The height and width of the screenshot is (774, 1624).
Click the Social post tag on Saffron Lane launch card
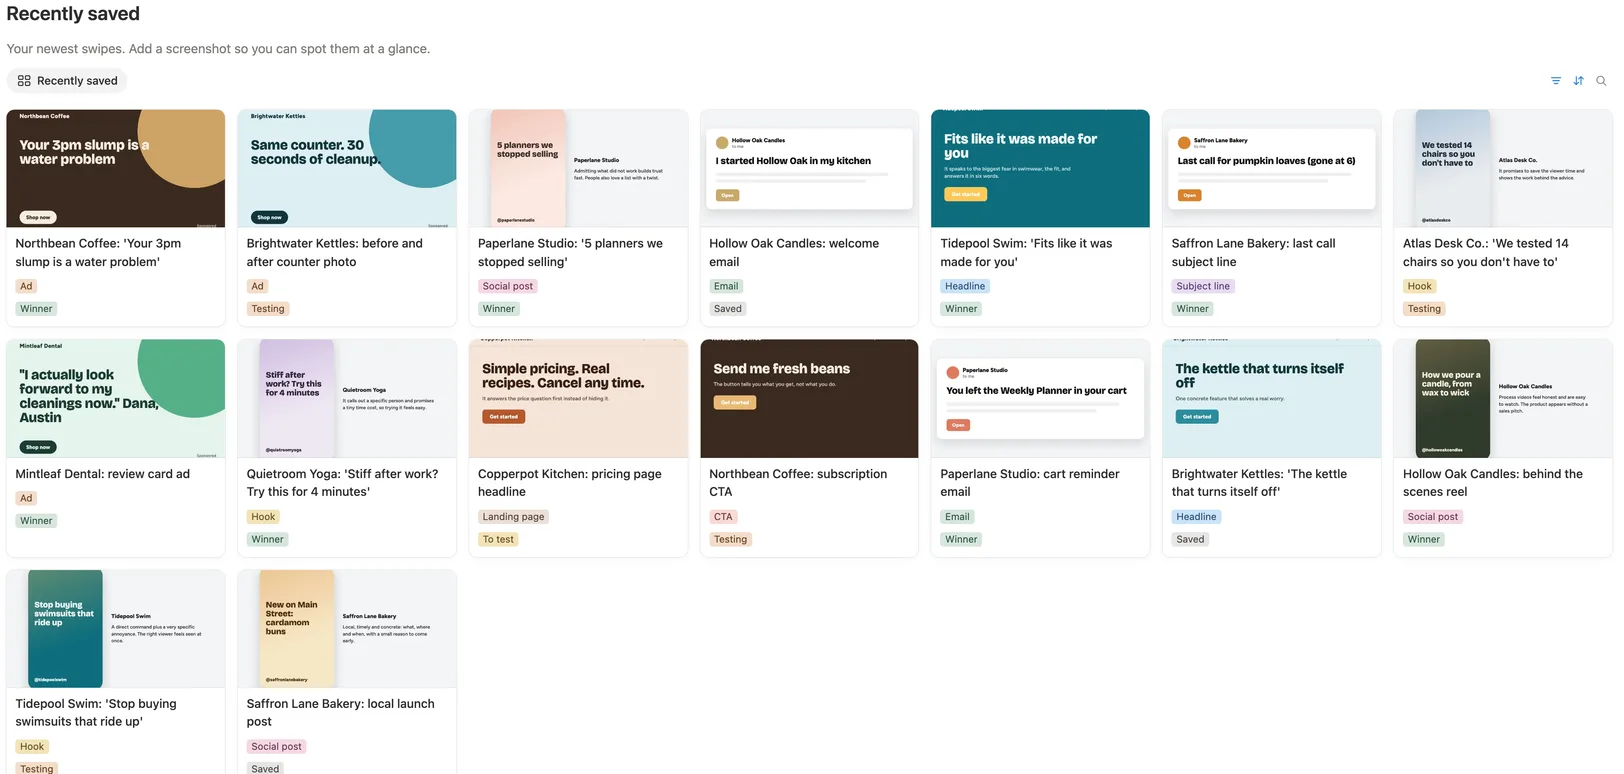(277, 747)
